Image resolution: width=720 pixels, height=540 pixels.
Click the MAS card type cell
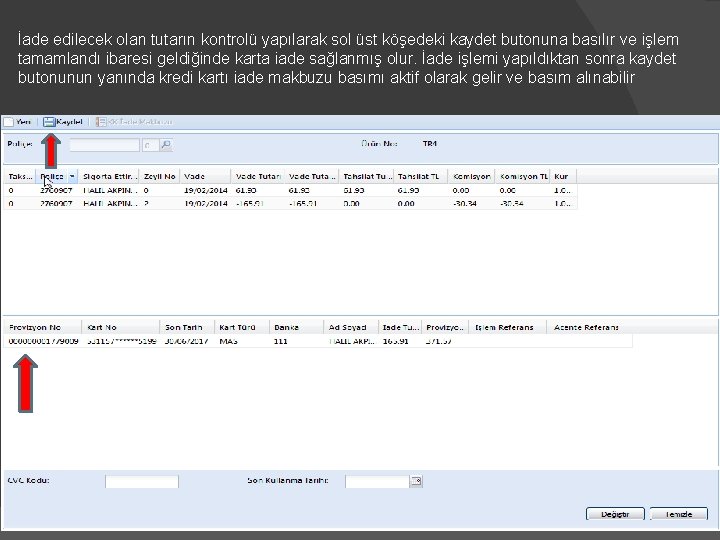tap(229, 341)
